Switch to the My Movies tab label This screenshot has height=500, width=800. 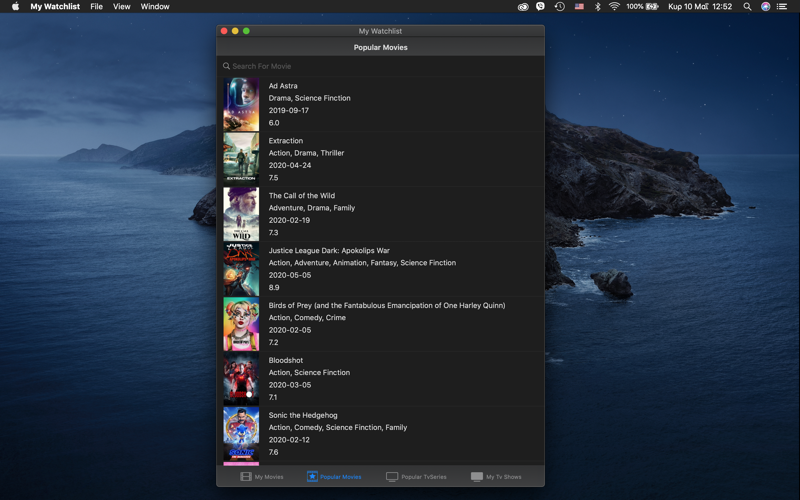(269, 477)
